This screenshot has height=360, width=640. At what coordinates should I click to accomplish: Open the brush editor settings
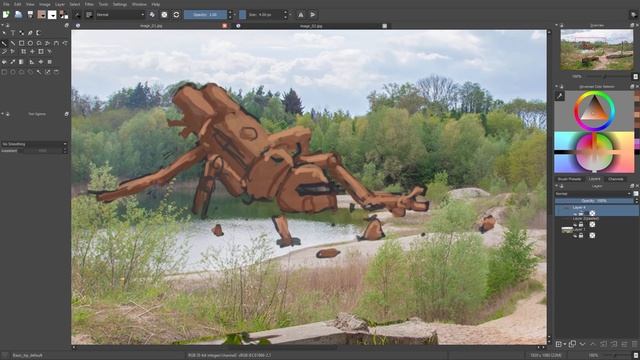click(x=78, y=14)
